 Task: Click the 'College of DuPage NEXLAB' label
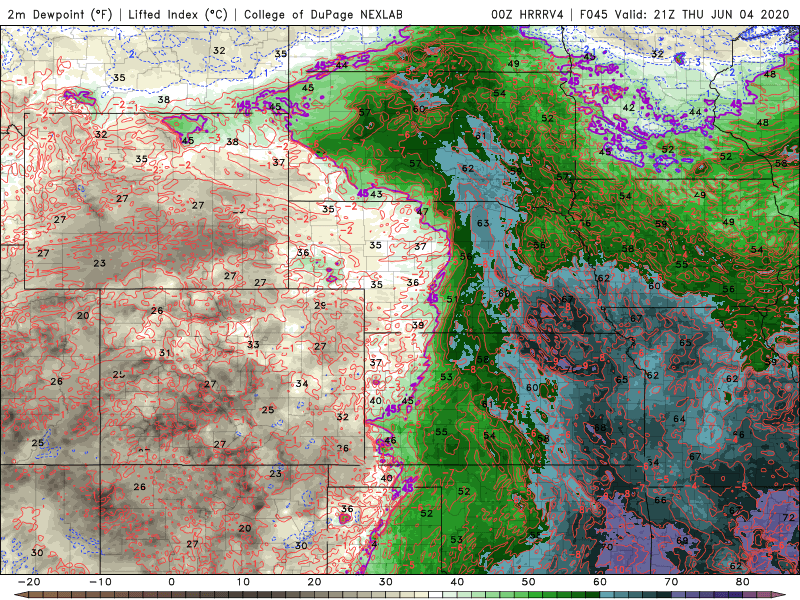[x=323, y=15]
